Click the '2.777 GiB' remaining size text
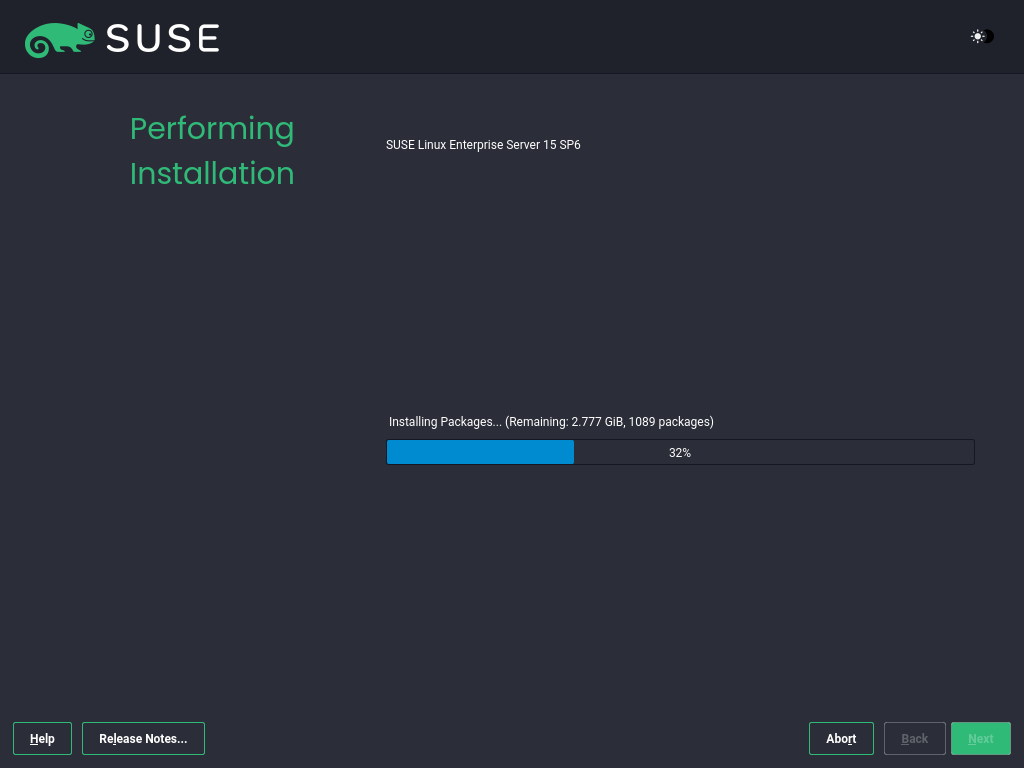This screenshot has width=1024, height=768. [x=597, y=422]
